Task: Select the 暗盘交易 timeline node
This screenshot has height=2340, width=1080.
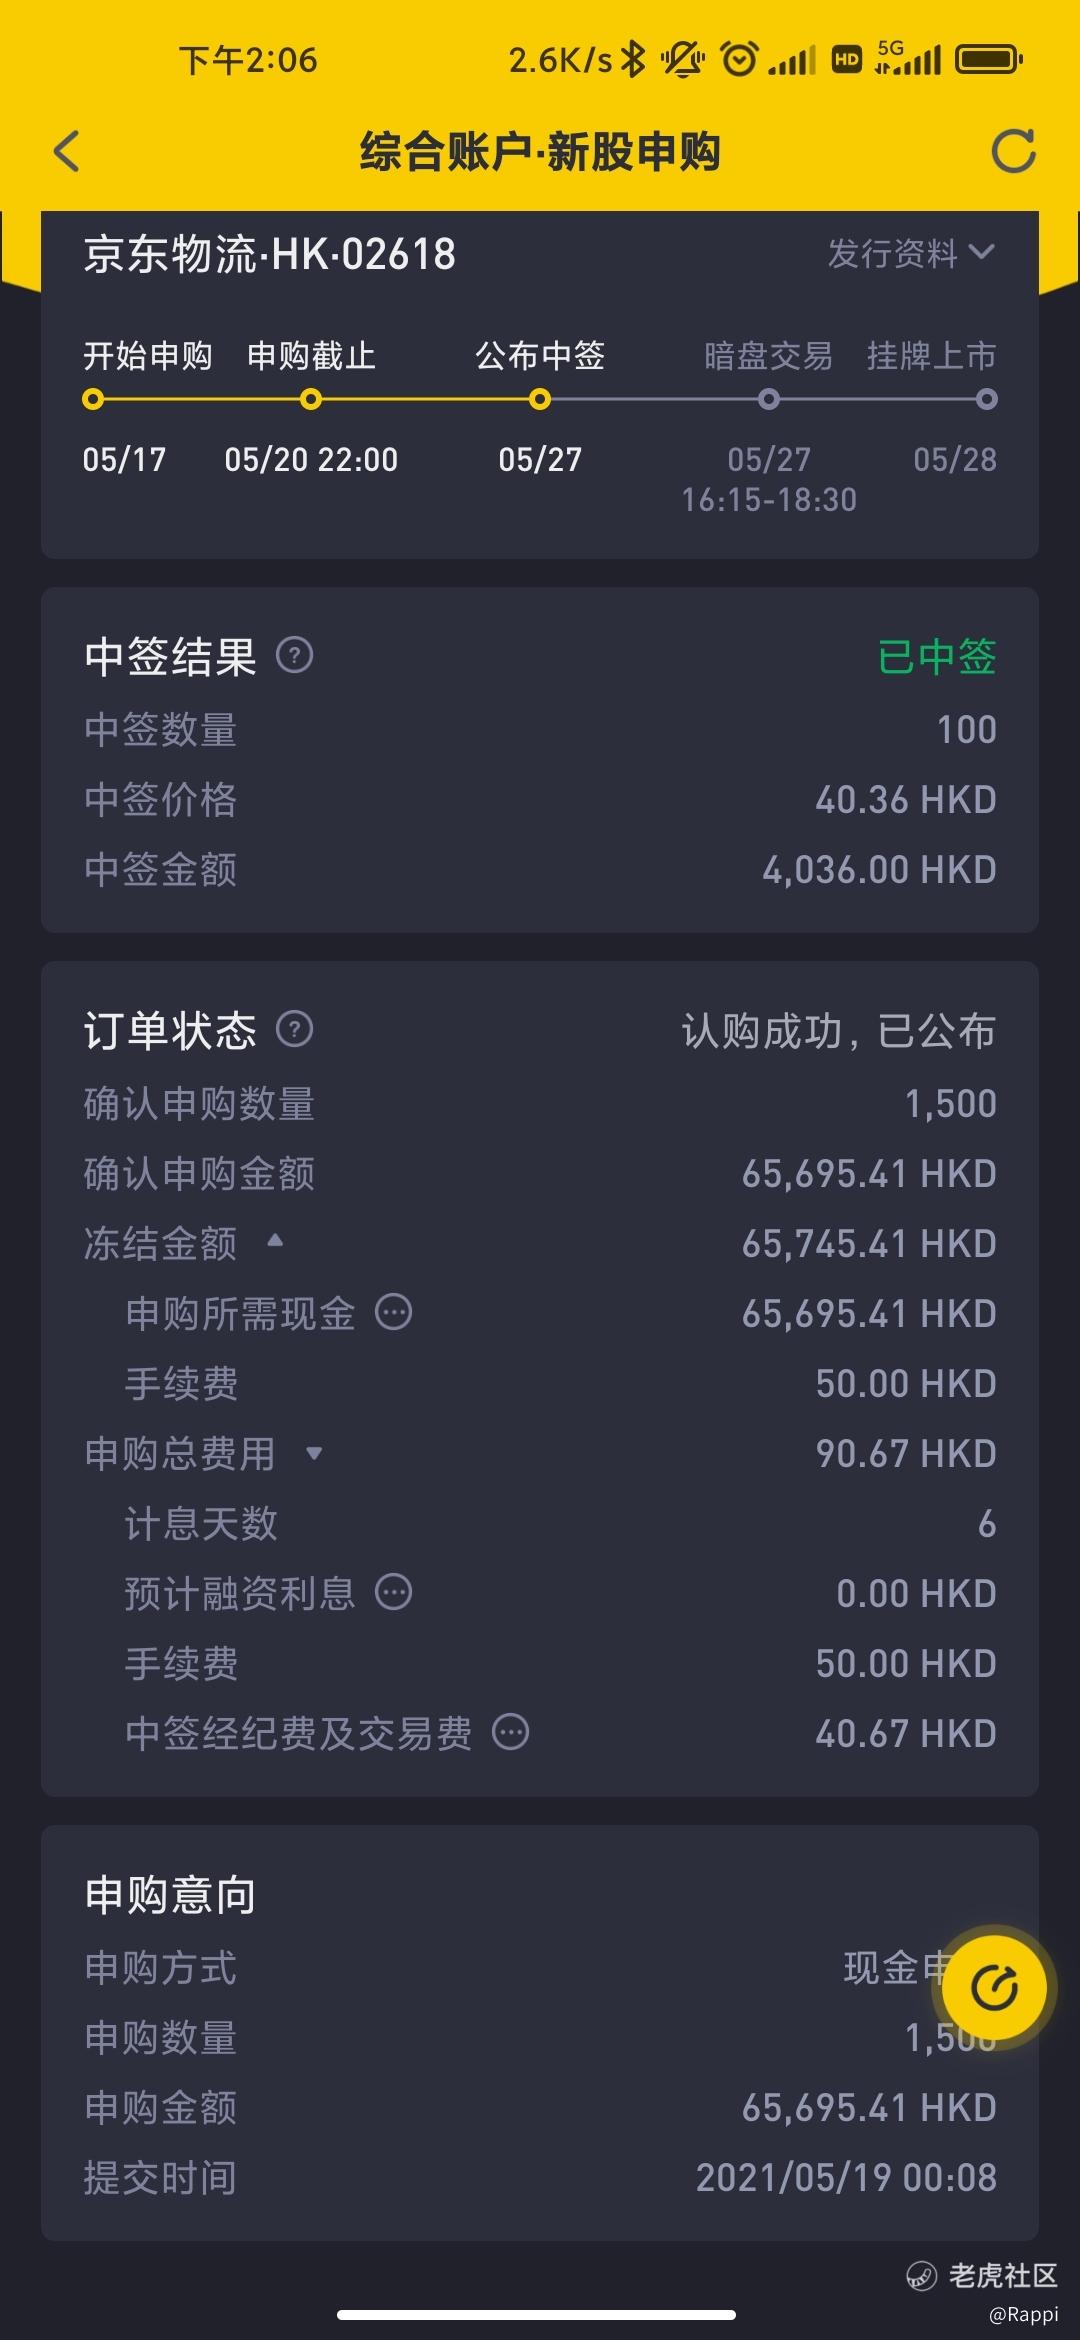Action: click(768, 400)
